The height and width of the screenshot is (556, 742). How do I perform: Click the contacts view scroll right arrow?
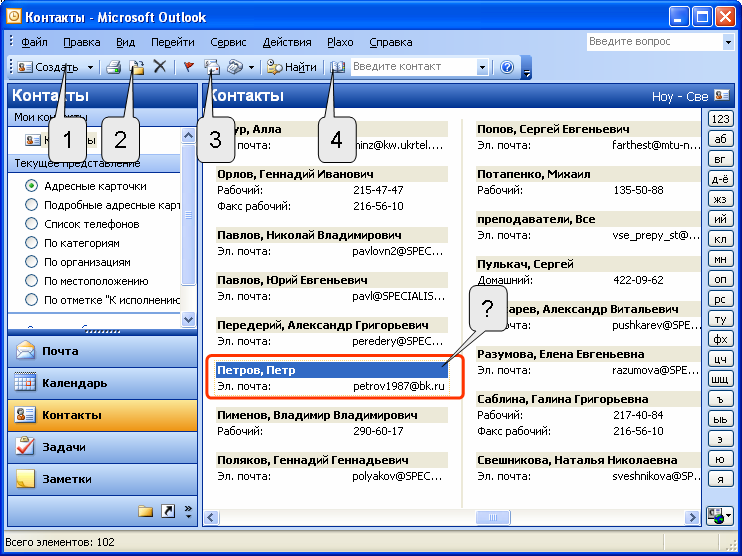point(693,517)
